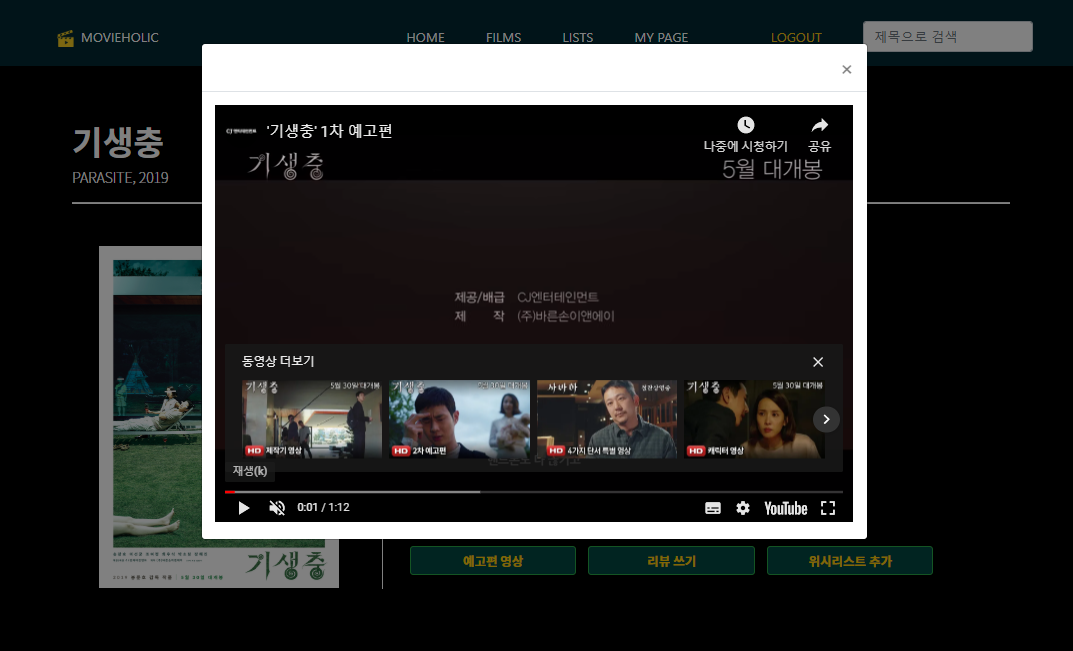Open the YouTube player settings gear

coord(743,508)
